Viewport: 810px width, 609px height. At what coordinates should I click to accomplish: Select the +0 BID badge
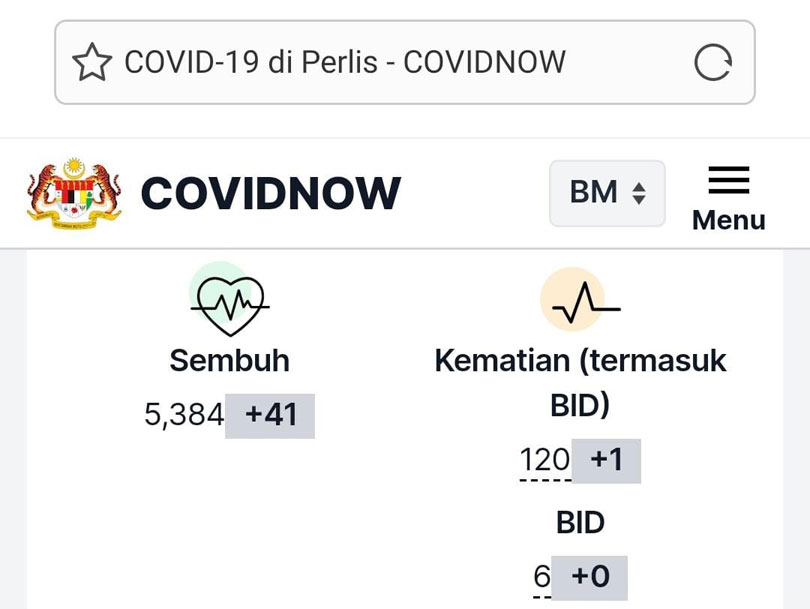(589, 577)
